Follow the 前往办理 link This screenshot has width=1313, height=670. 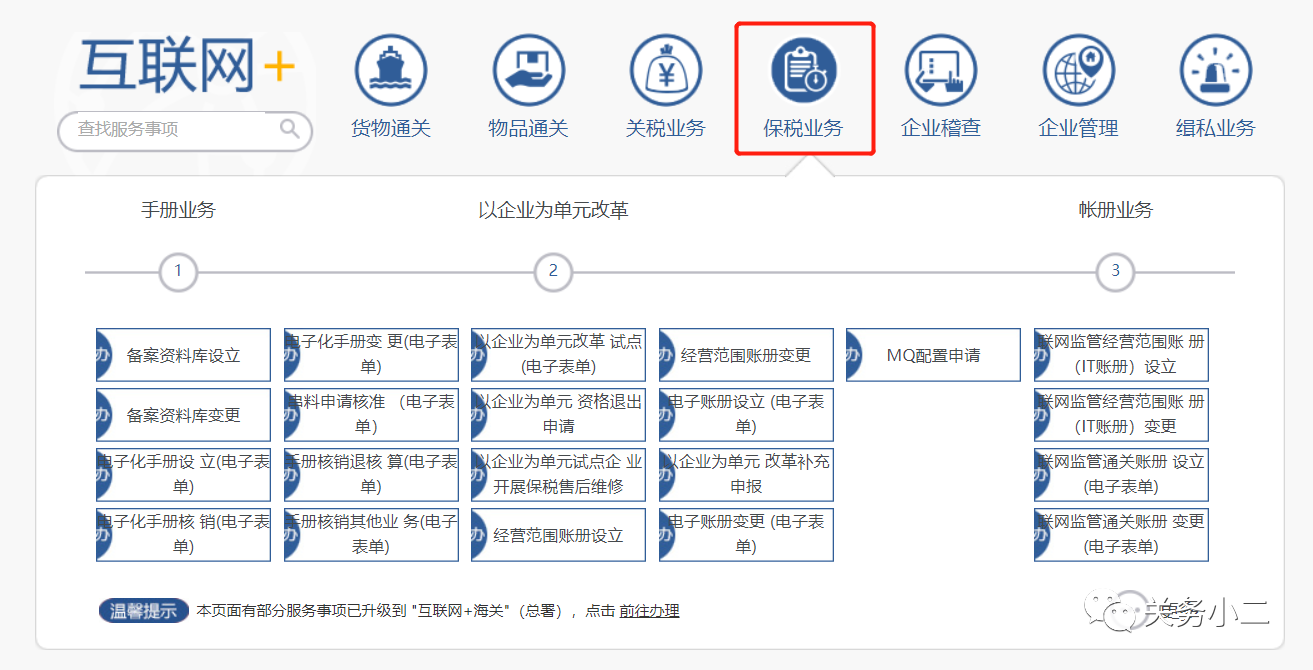pos(649,610)
